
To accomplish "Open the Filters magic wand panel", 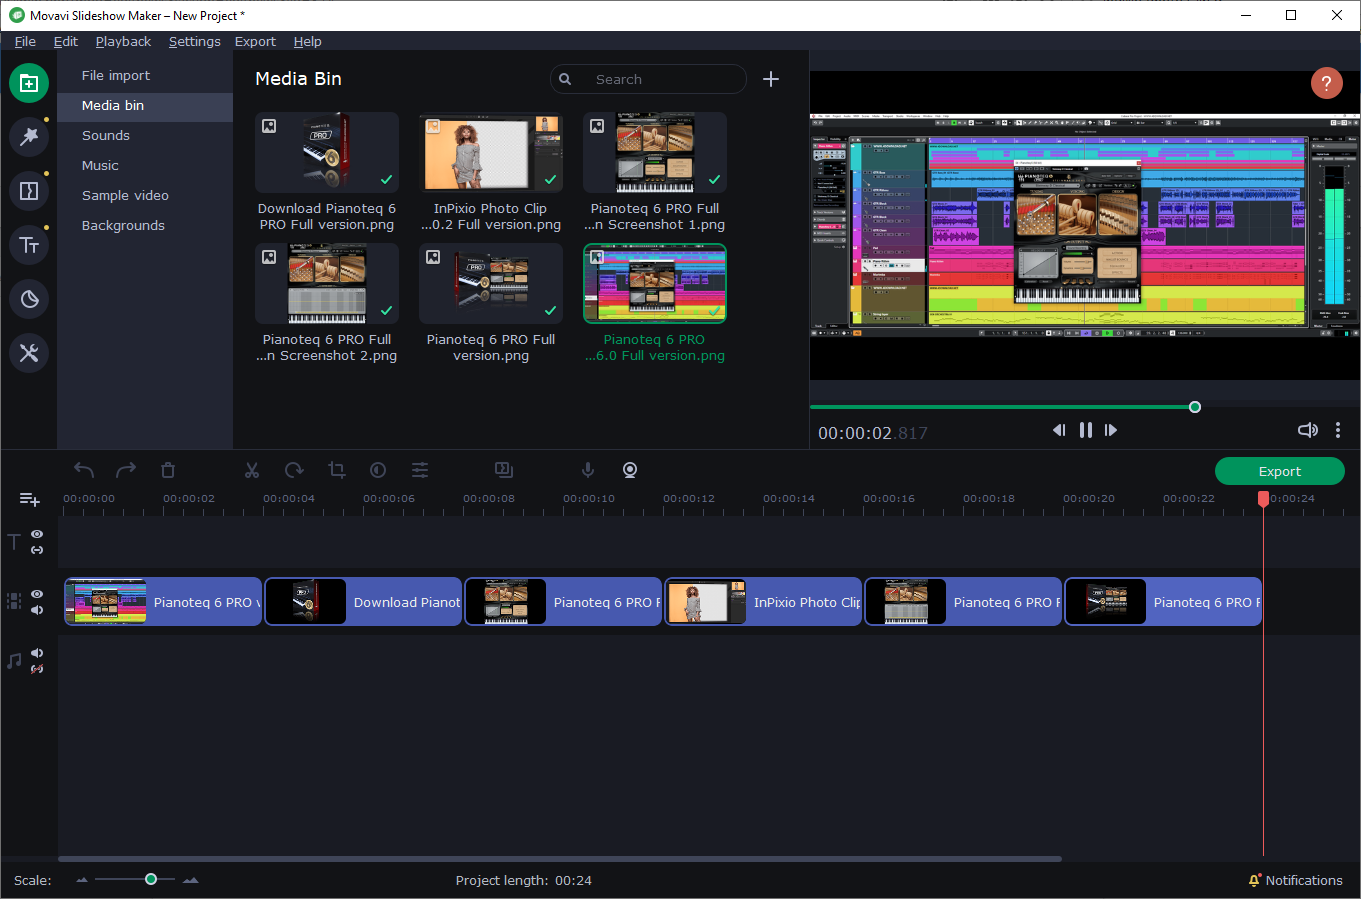I will [x=29, y=137].
